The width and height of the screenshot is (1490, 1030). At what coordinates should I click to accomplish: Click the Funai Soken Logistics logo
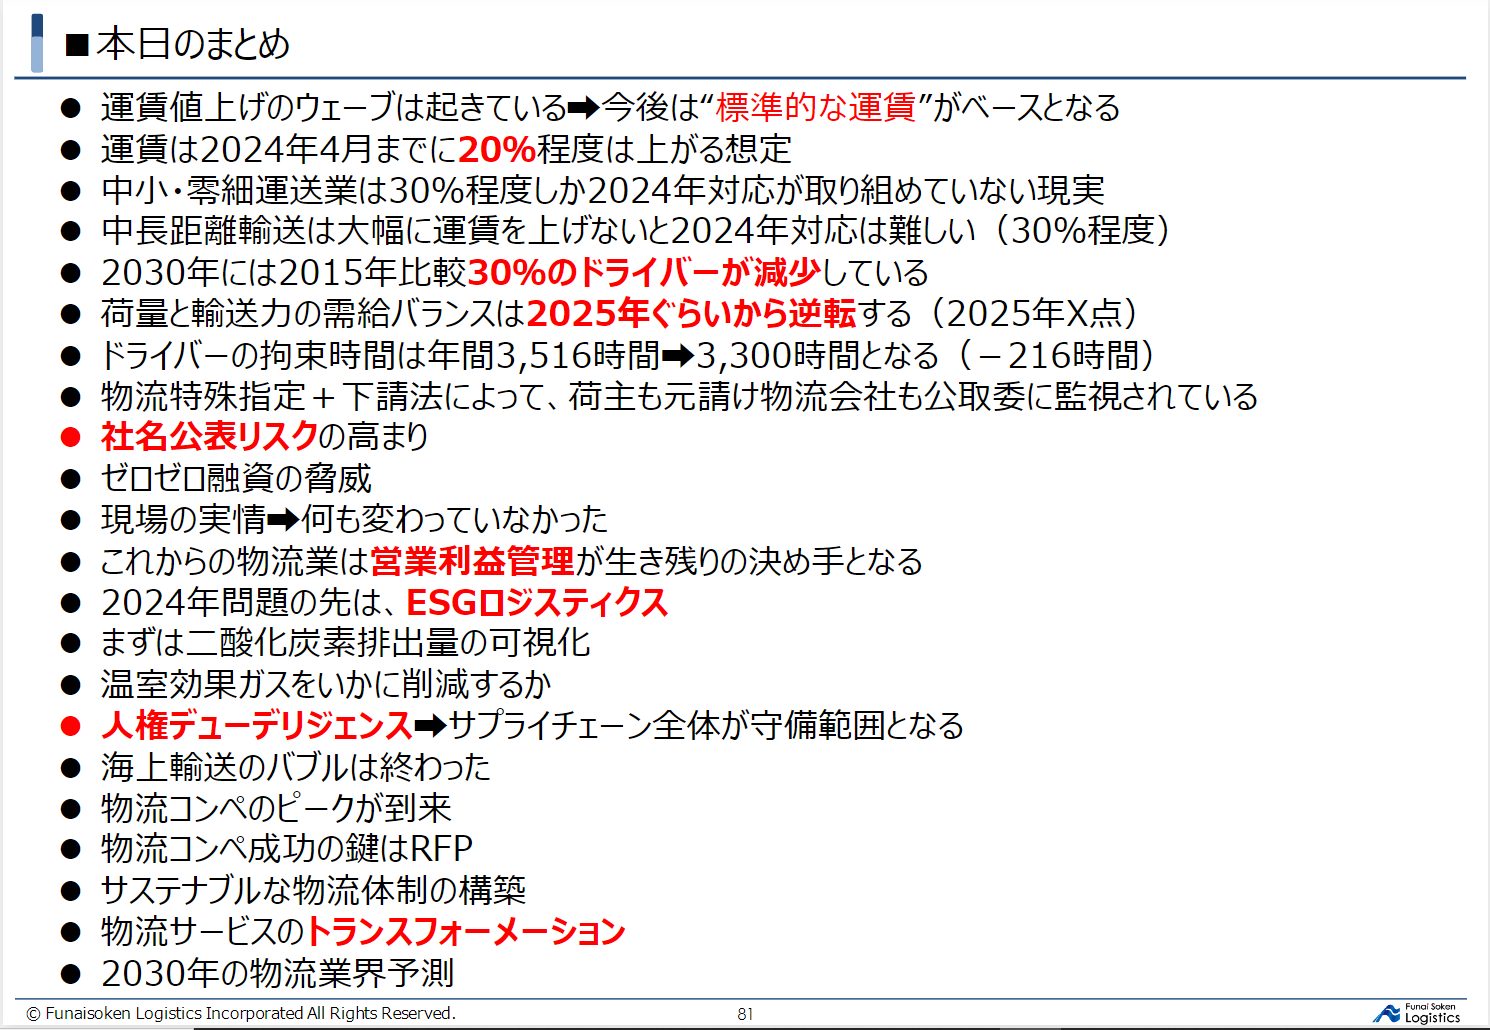pyautogui.click(x=1417, y=1013)
